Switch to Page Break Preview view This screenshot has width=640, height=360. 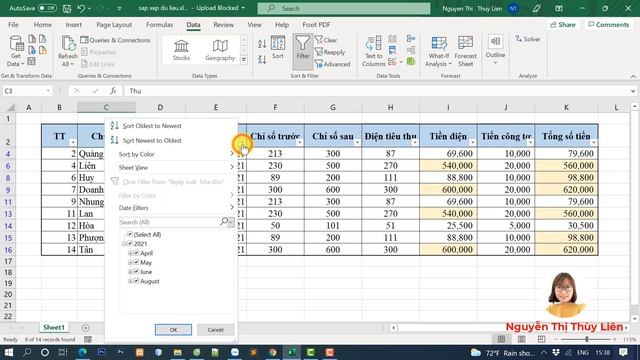(541, 339)
